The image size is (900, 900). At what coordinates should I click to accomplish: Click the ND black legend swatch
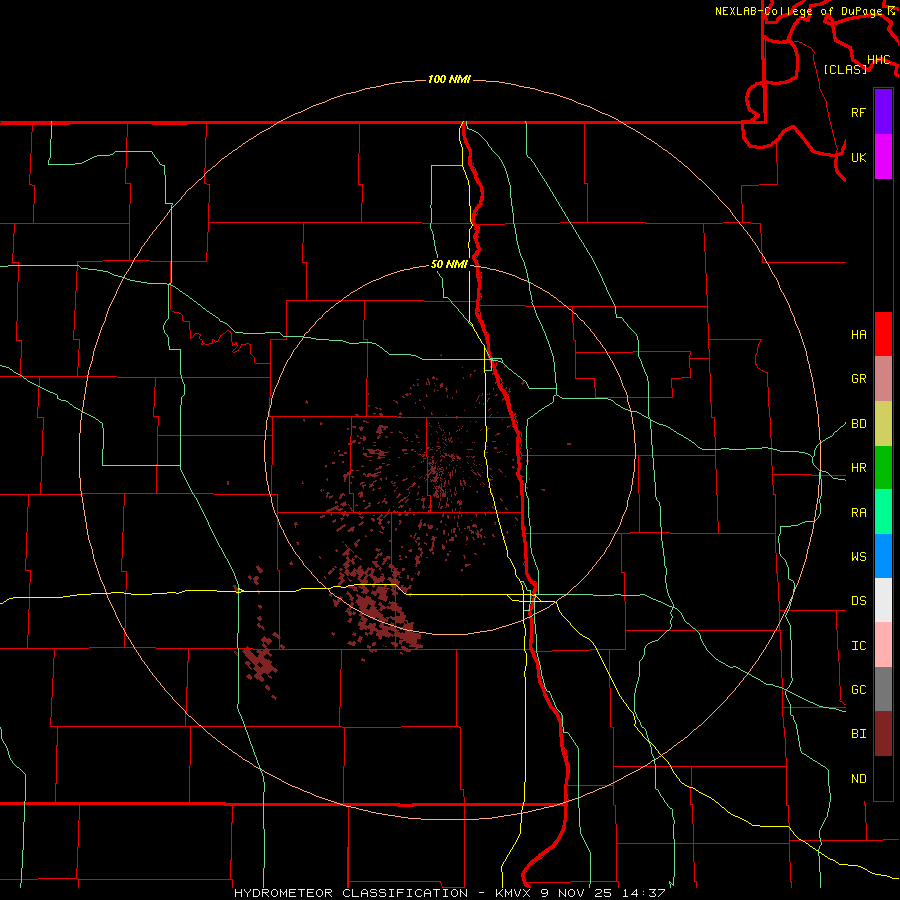pyautogui.click(x=883, y=778)
